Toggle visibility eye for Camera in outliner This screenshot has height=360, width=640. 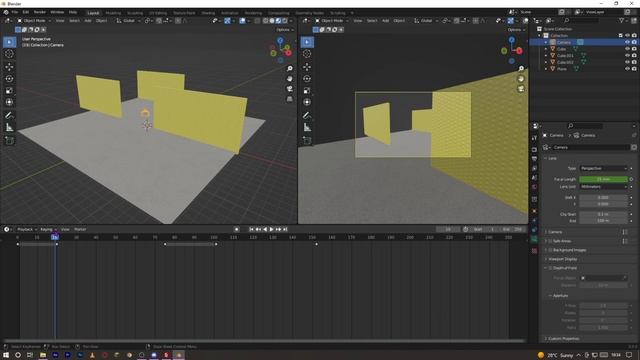[x=627, y=42]
